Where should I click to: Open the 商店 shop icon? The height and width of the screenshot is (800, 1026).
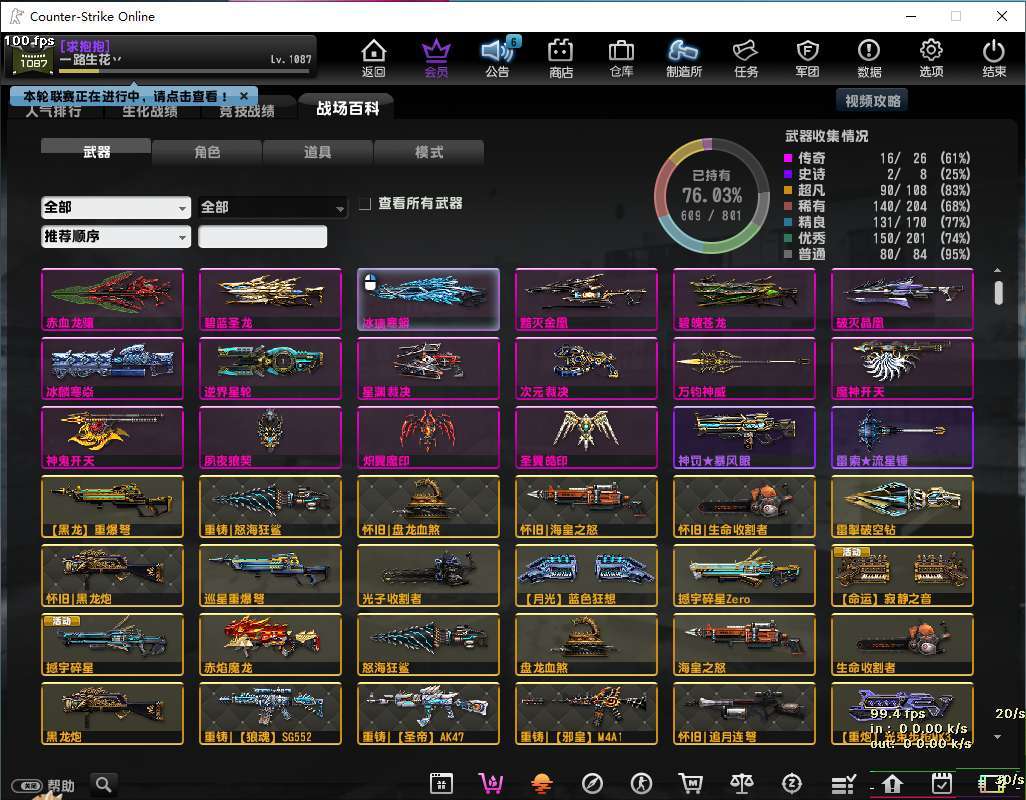click(x=560, y=56)
